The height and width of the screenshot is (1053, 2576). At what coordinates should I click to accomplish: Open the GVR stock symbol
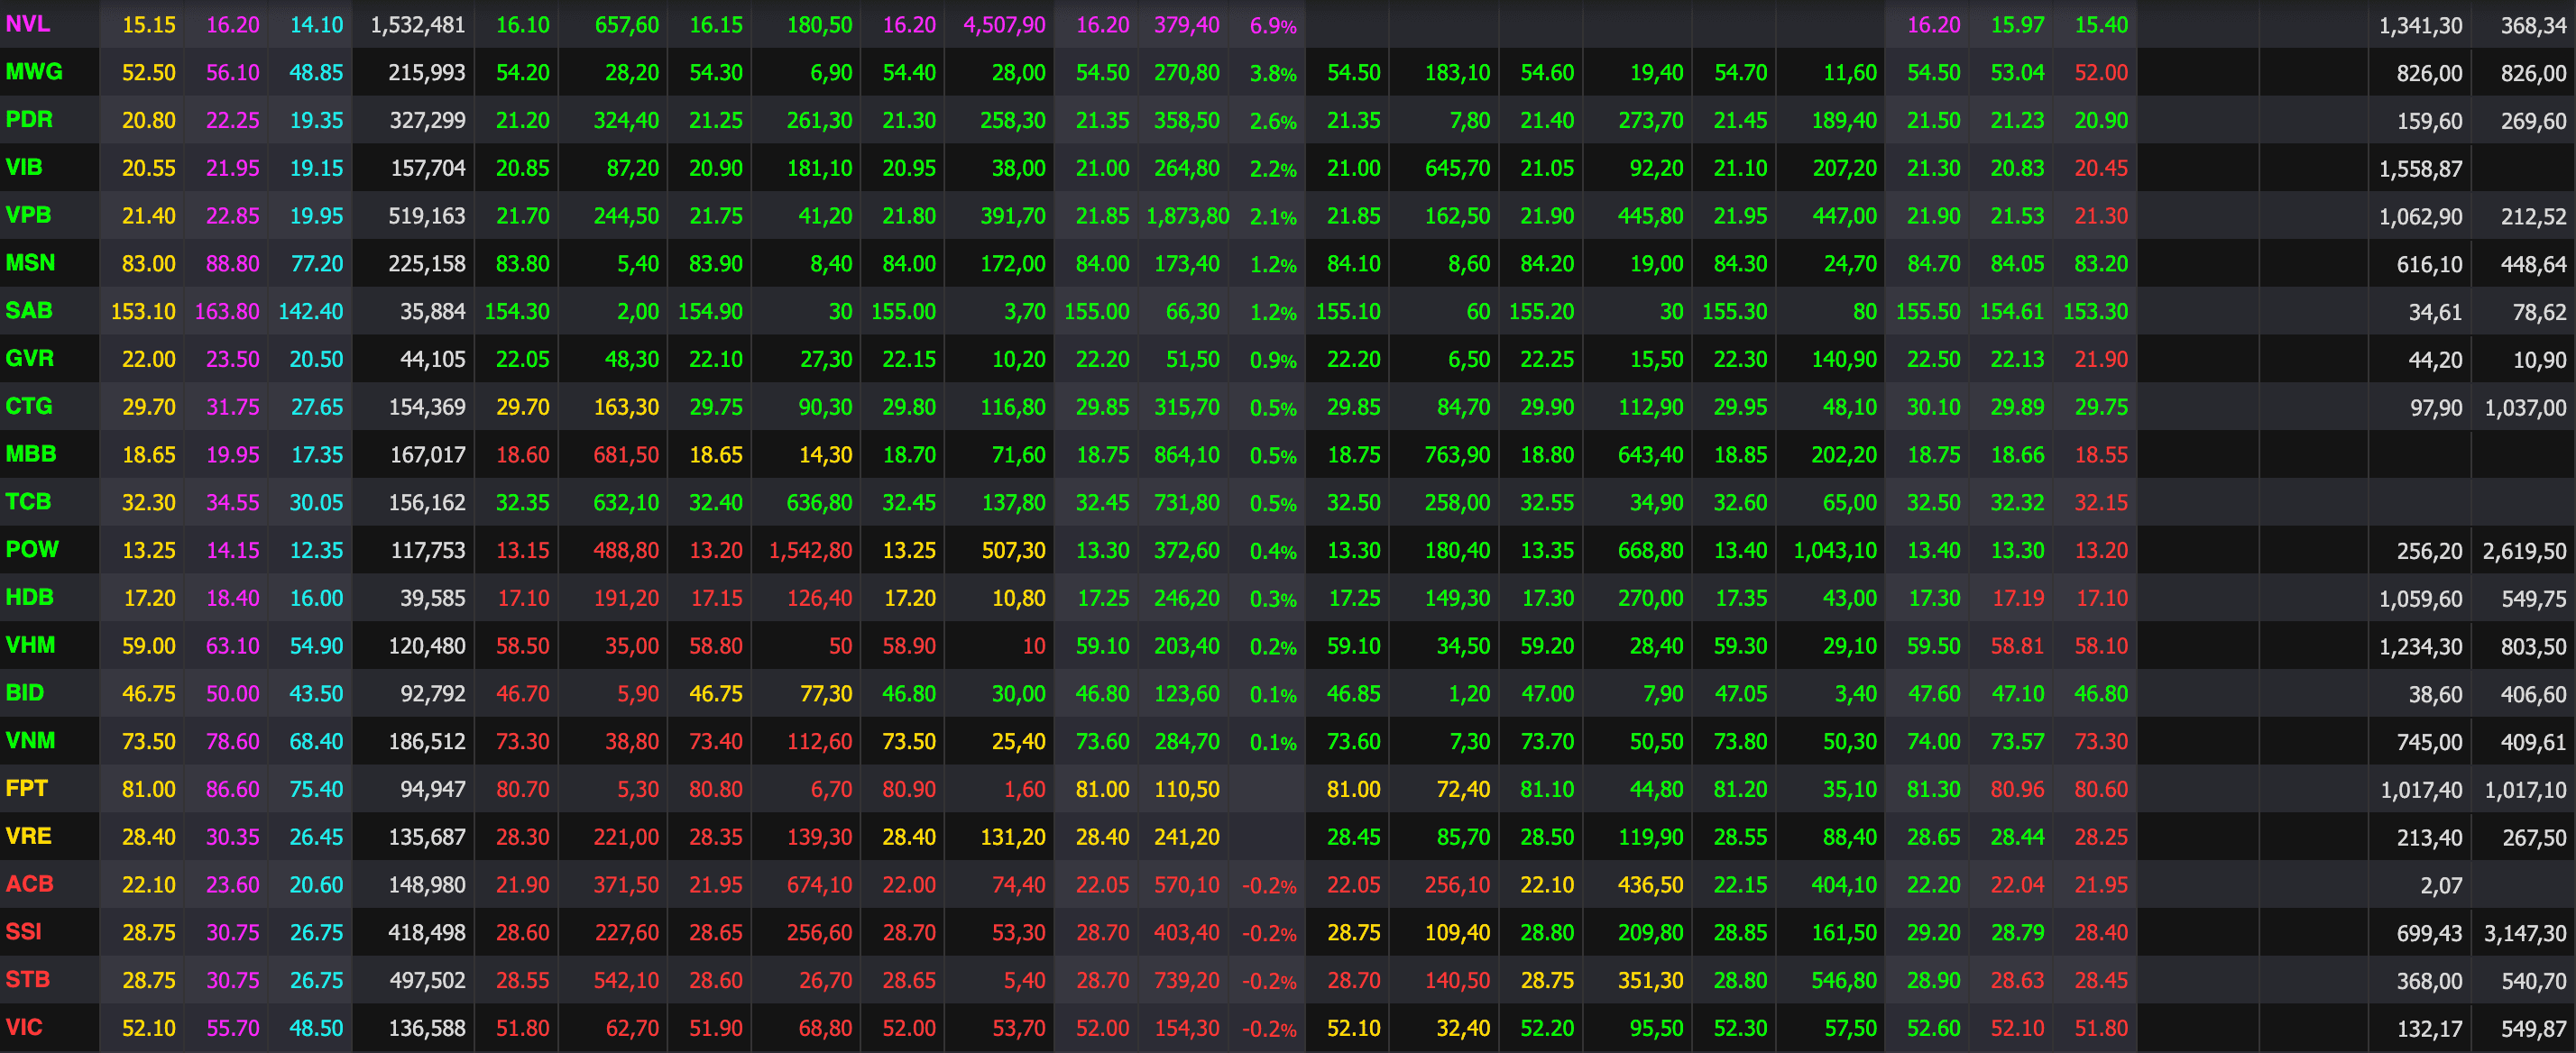tap(30, 358)
